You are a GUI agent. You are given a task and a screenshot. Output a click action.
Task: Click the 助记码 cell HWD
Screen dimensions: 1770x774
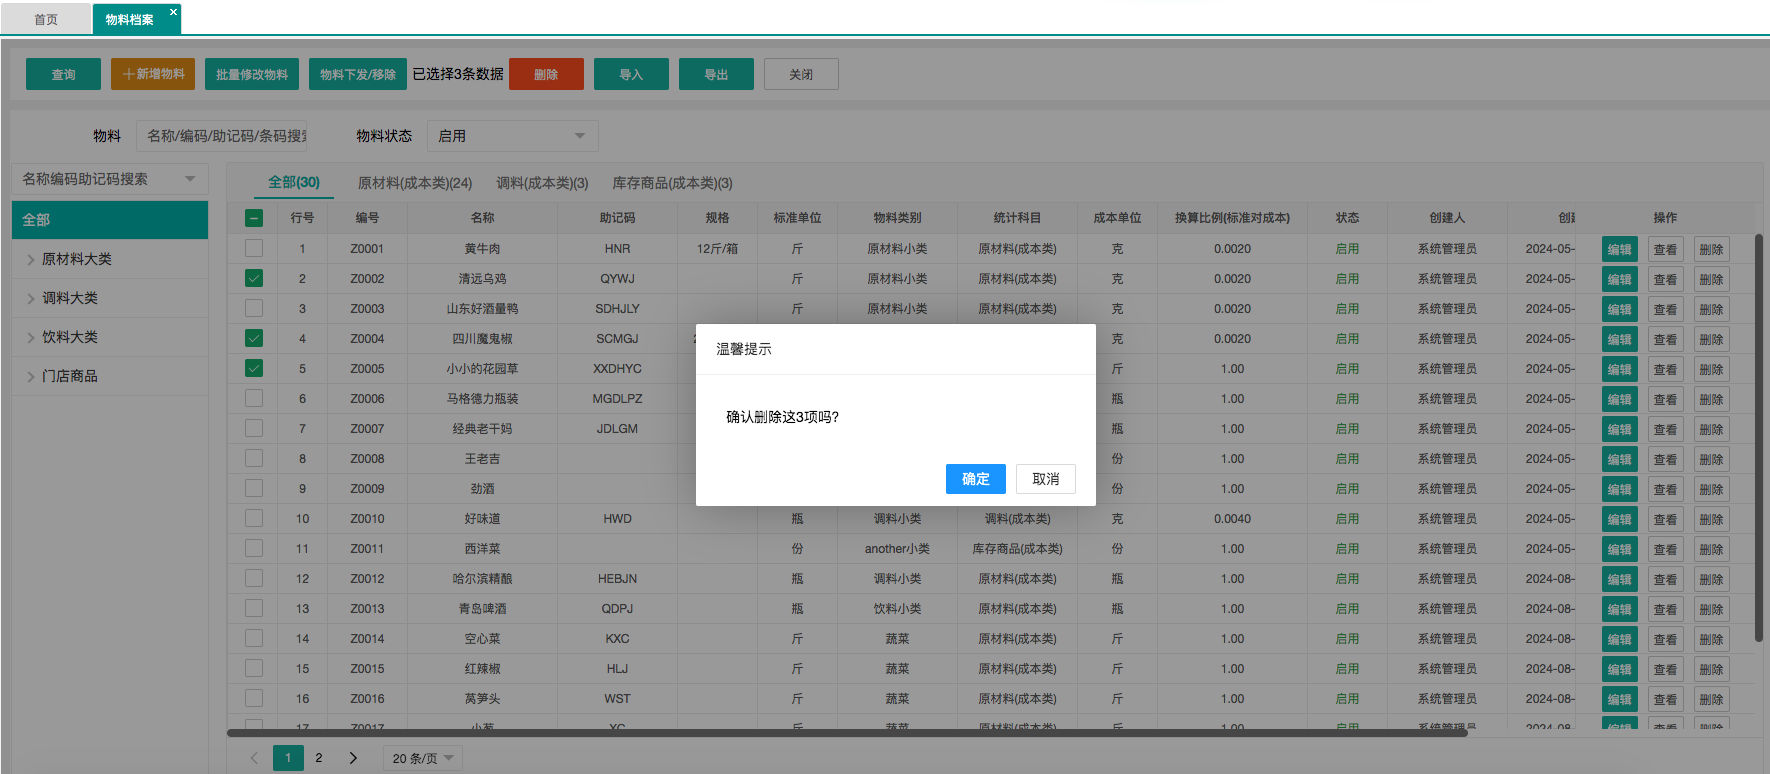click(x=617, y=519)
